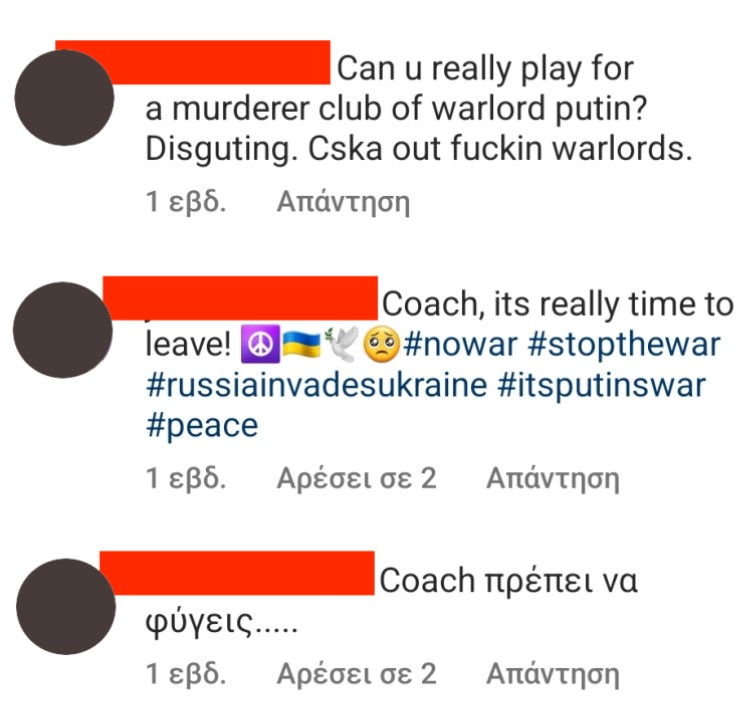The width and height of the screenshot is (743, 722).
Task: Open the first commenter's profile avatar
Action: [64, 97]
